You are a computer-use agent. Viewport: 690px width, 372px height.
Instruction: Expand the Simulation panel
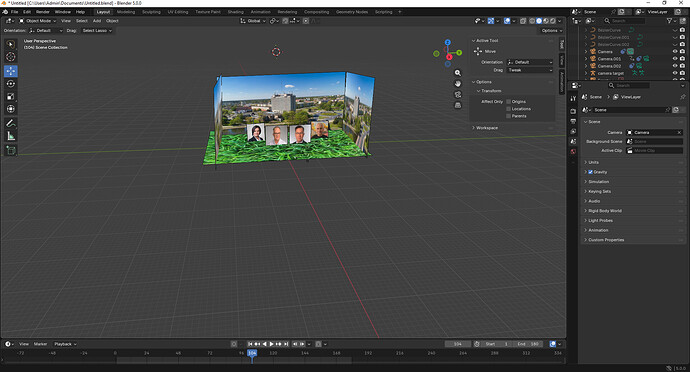tap(598, 182)
